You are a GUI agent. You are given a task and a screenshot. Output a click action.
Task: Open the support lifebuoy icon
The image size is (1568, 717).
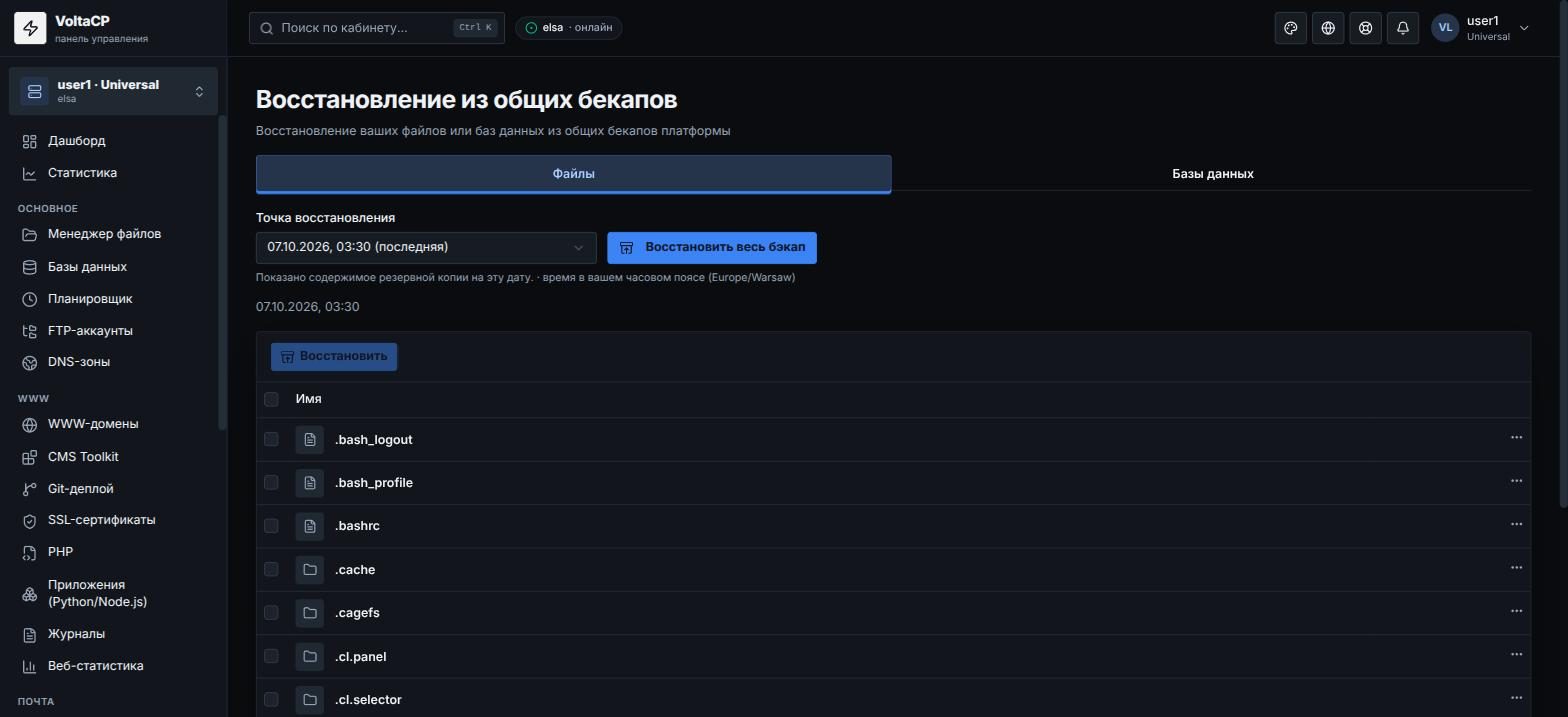[1365, 28]
